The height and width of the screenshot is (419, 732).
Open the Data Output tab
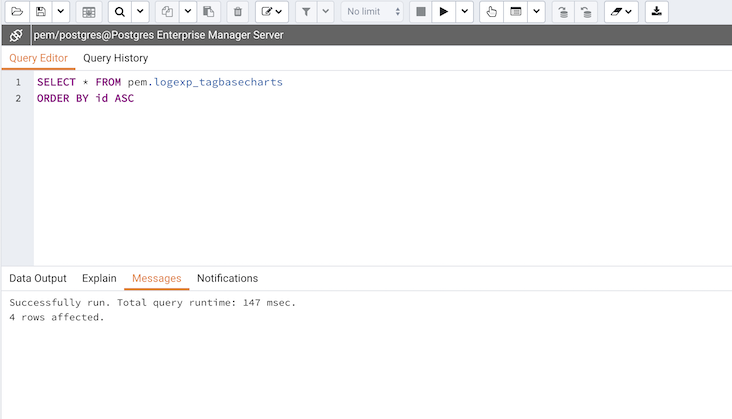tap(38, 279)
